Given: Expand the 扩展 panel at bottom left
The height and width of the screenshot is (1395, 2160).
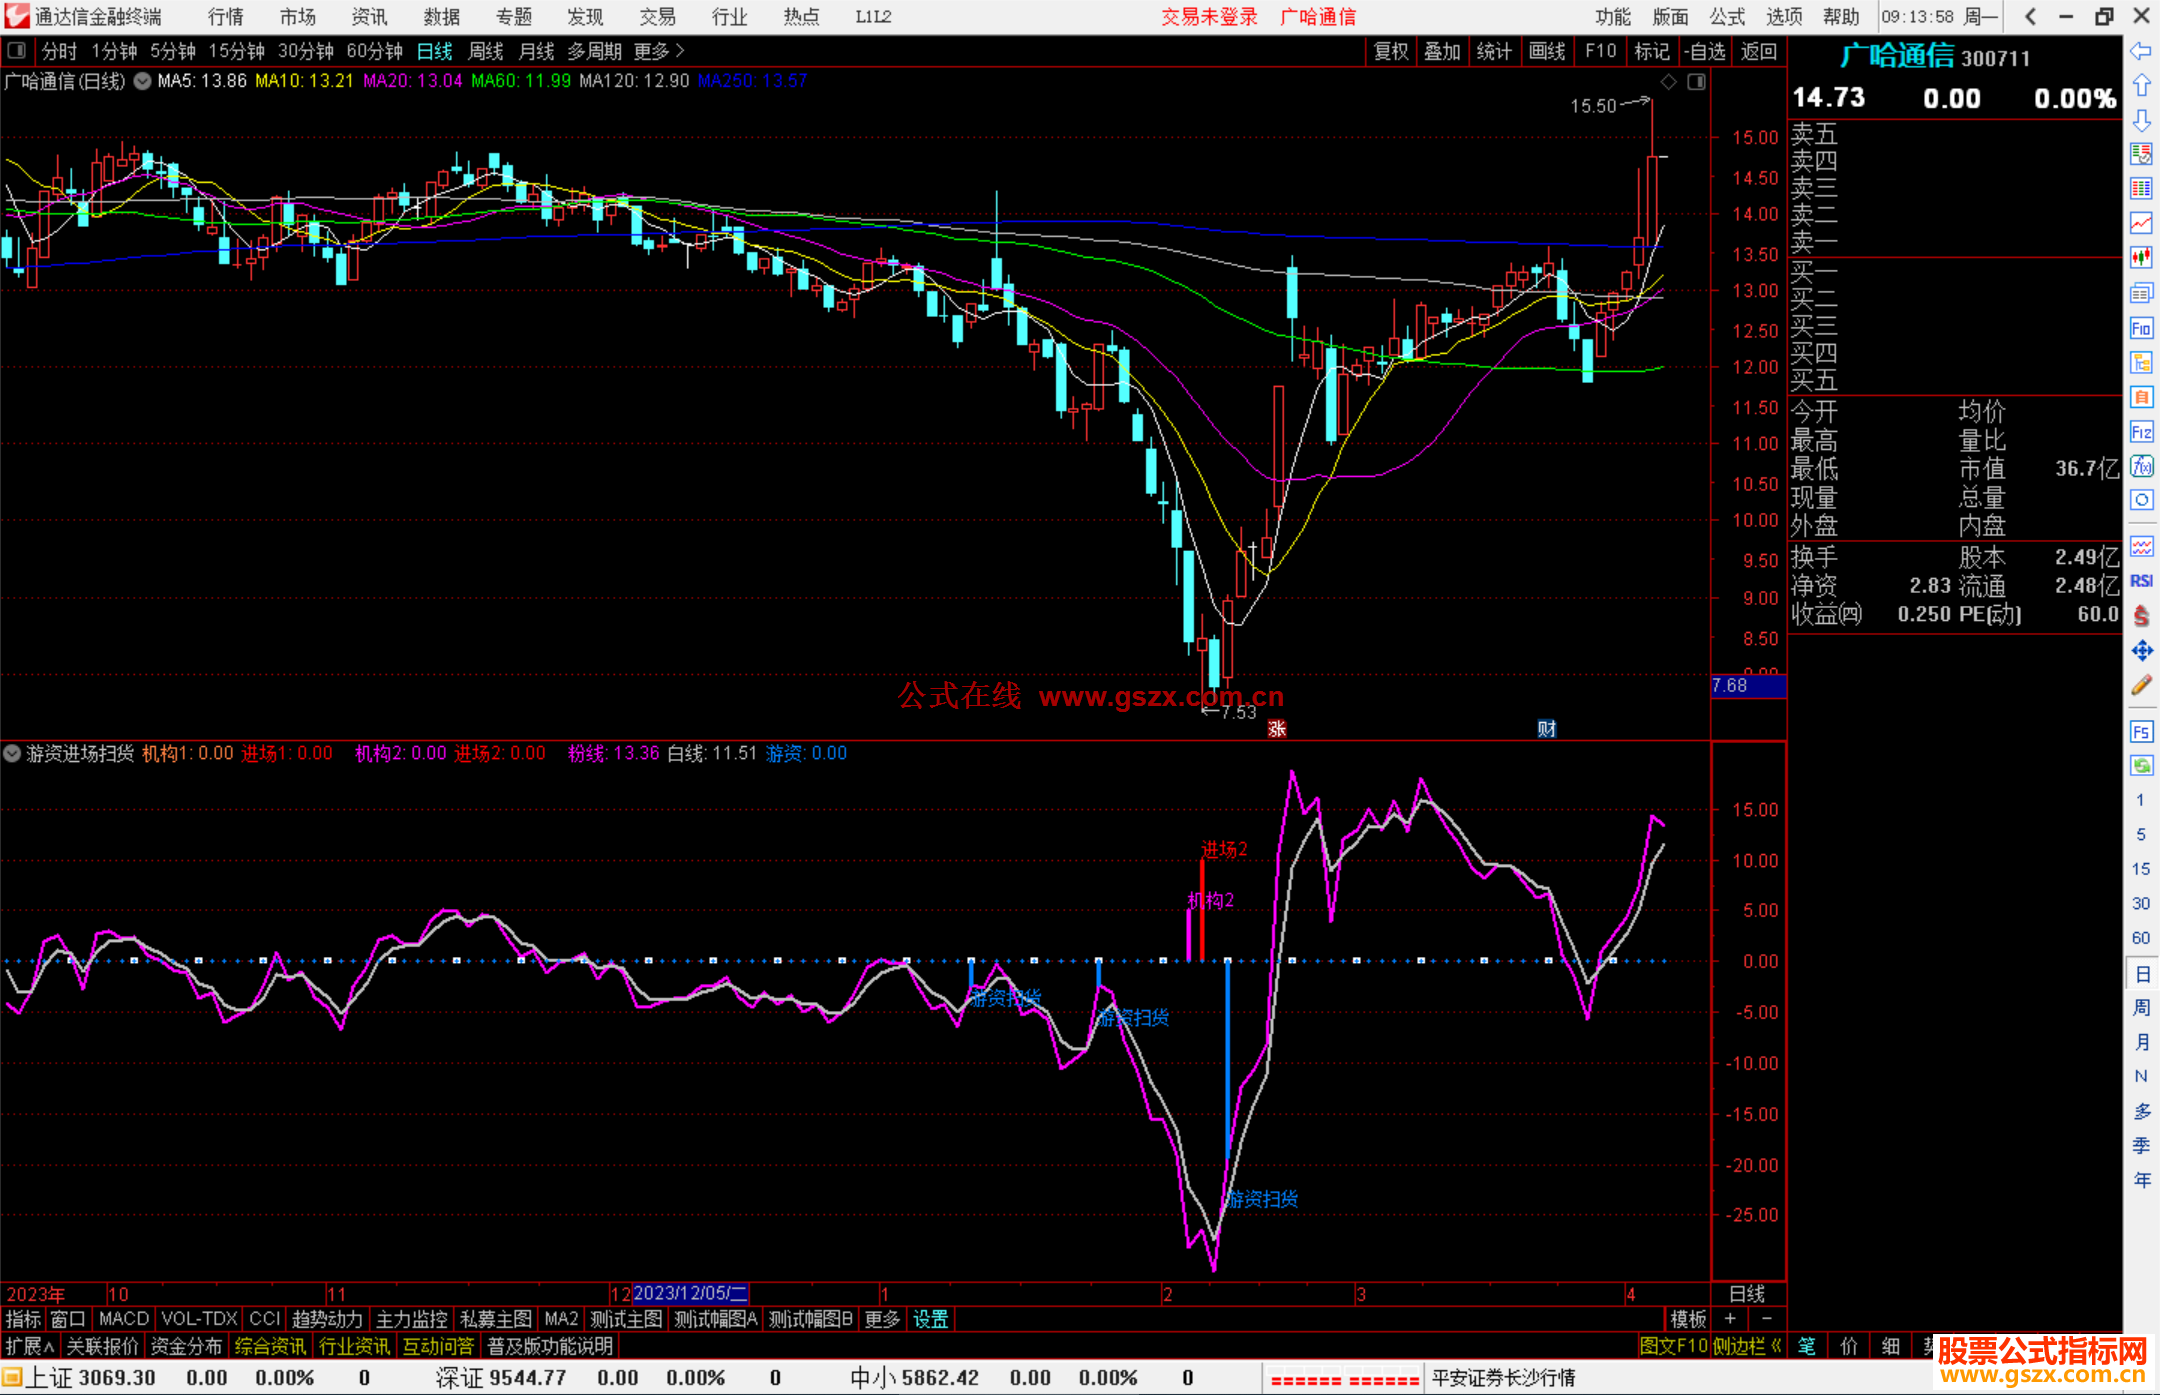Looking at the screenshot, I should (x=30, y=1346).
